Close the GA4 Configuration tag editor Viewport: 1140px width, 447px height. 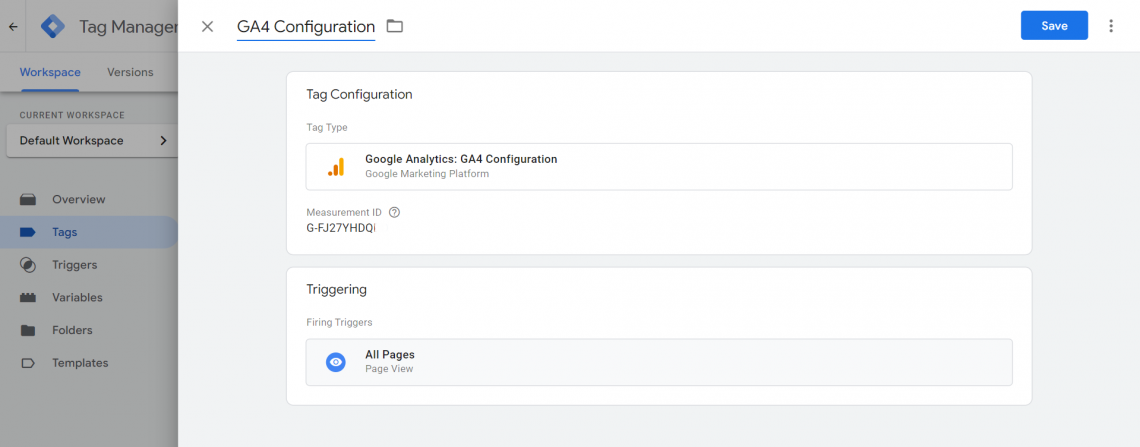[x=207, y=26]
